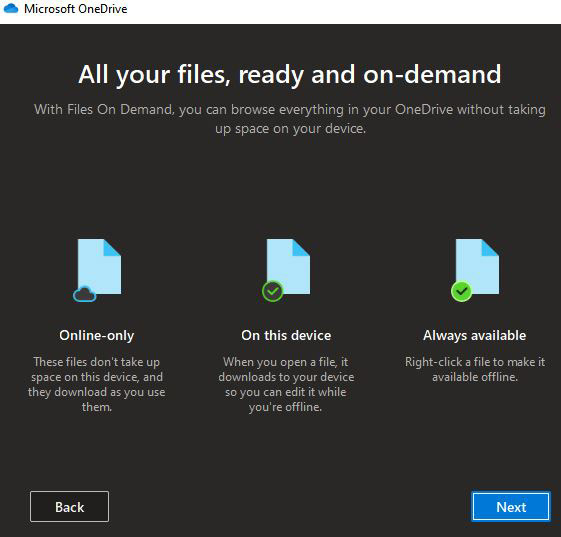
Task: Click the Always available description text
Action: pos(475,369)
